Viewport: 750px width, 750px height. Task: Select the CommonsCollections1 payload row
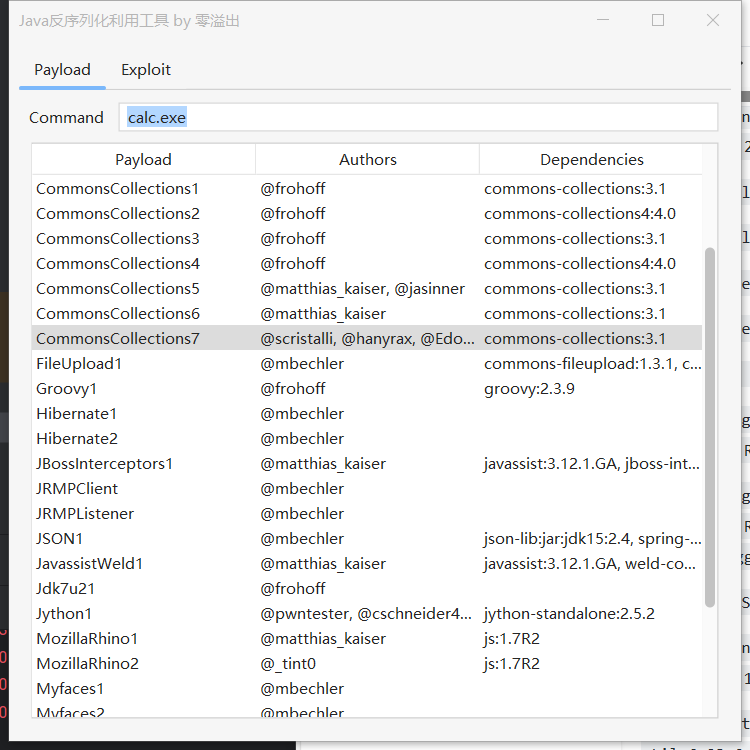(x=118, y=189)
